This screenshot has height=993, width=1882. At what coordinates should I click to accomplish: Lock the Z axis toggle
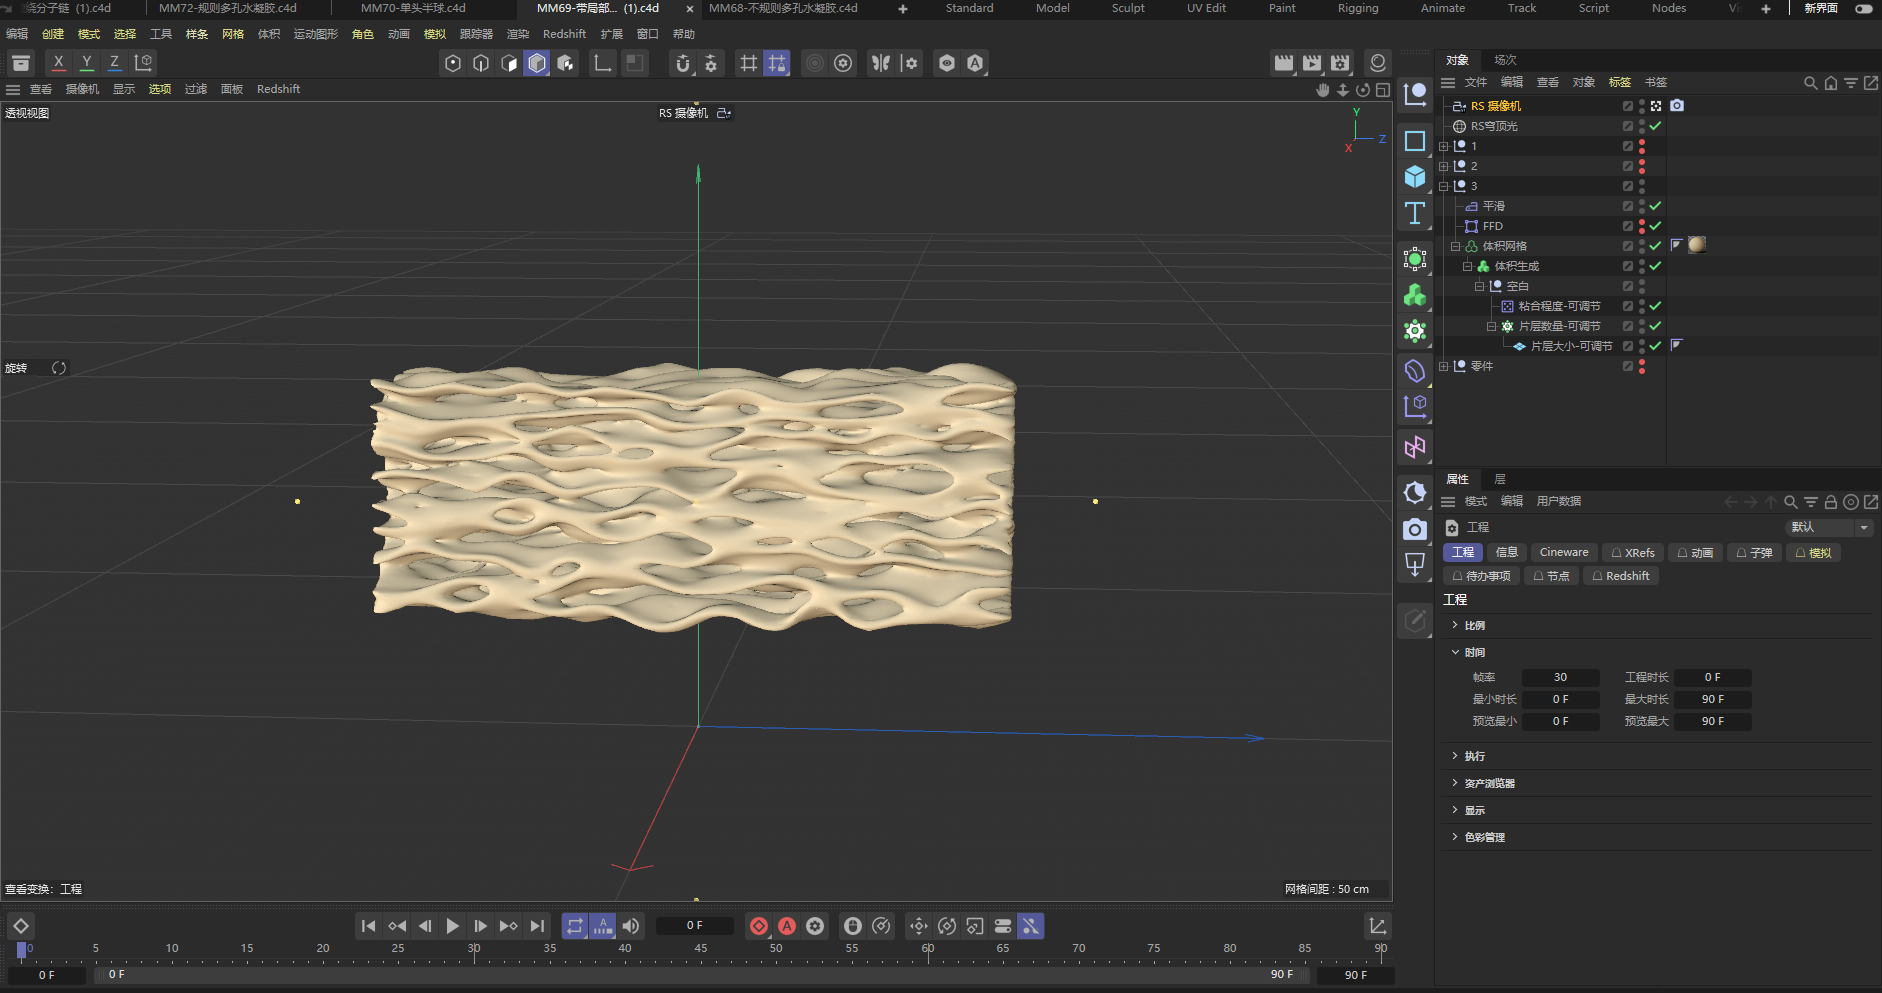click(x=115, y=62)
